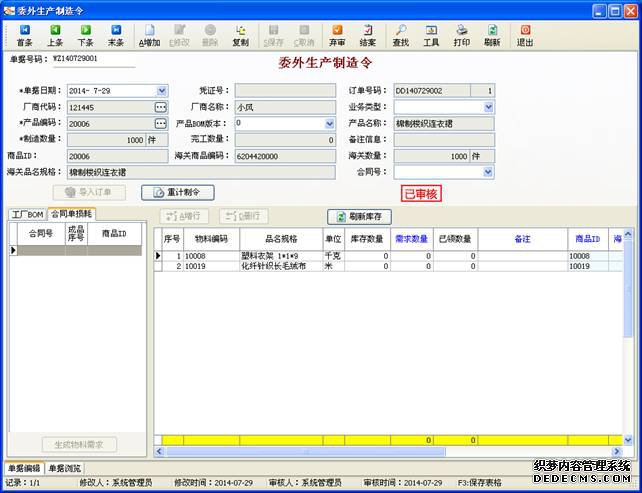Go to first record (首条)
Viewport: 642px width, 493px height.
[x=24, y=35]
